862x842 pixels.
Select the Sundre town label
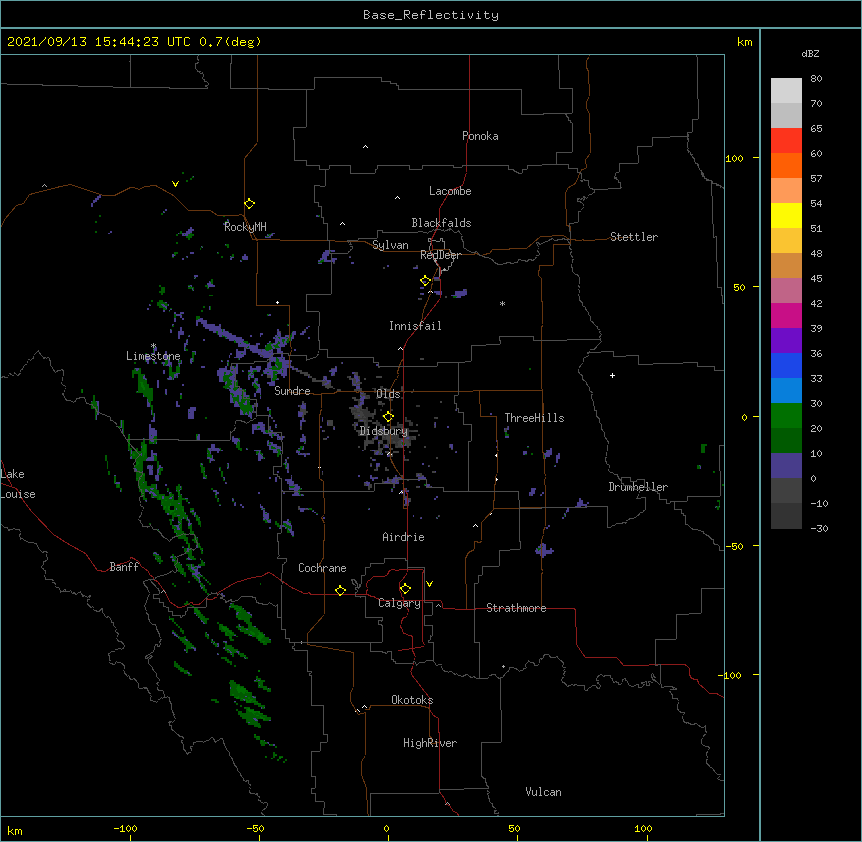[x=292, y=391]
